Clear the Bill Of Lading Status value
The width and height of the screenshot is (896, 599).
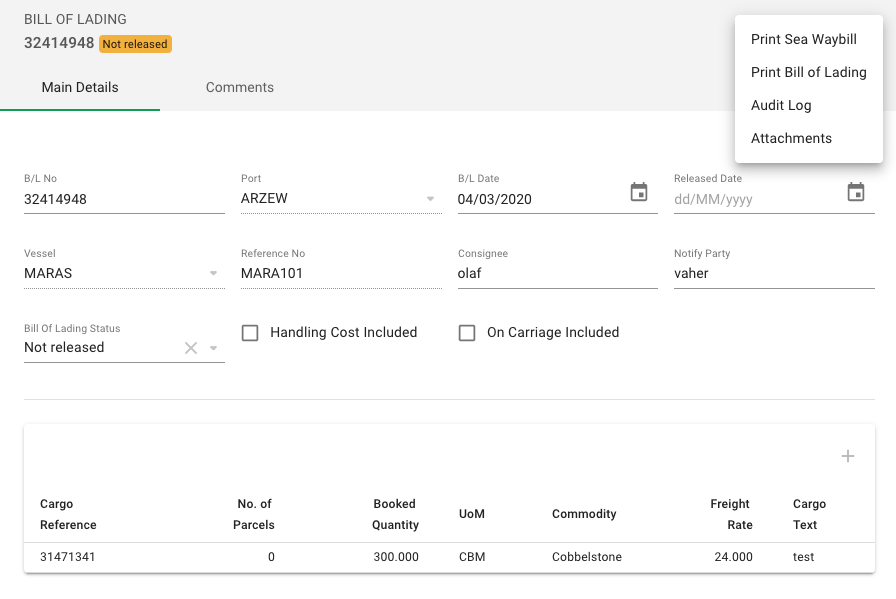click(x=191, y=348)
